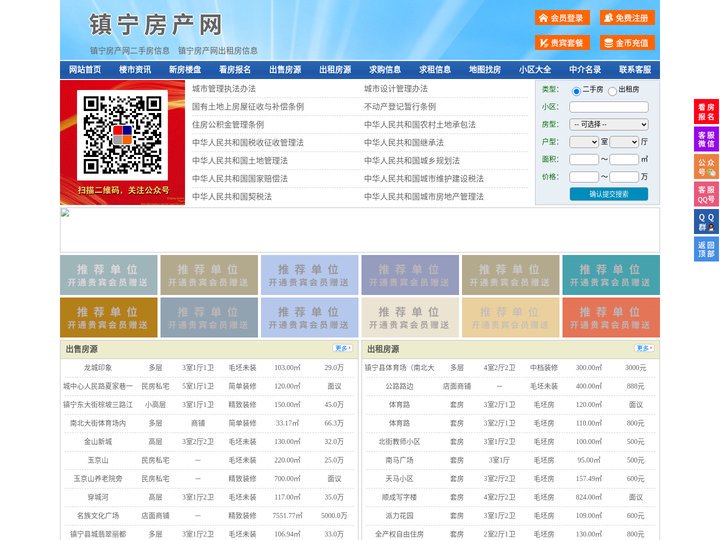Image resolution: width=720 pixels, height=540 pixels.
Task: Click the orange-red 推荐单位 ad tile
Action: (611, 318)
